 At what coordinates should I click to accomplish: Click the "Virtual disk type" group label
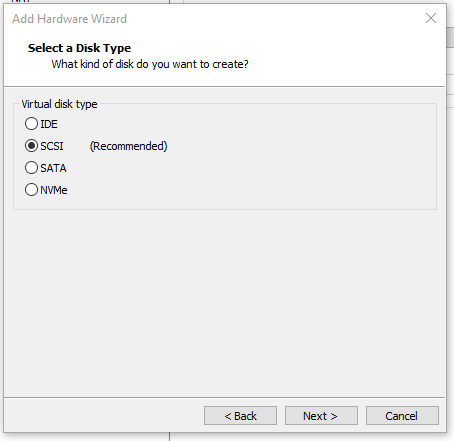click(59, 104)
